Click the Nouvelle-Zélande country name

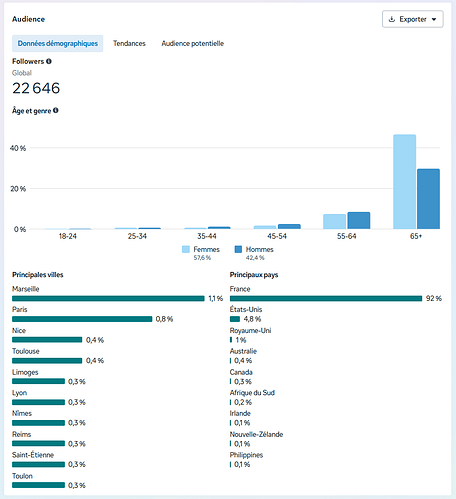[256, 434]
